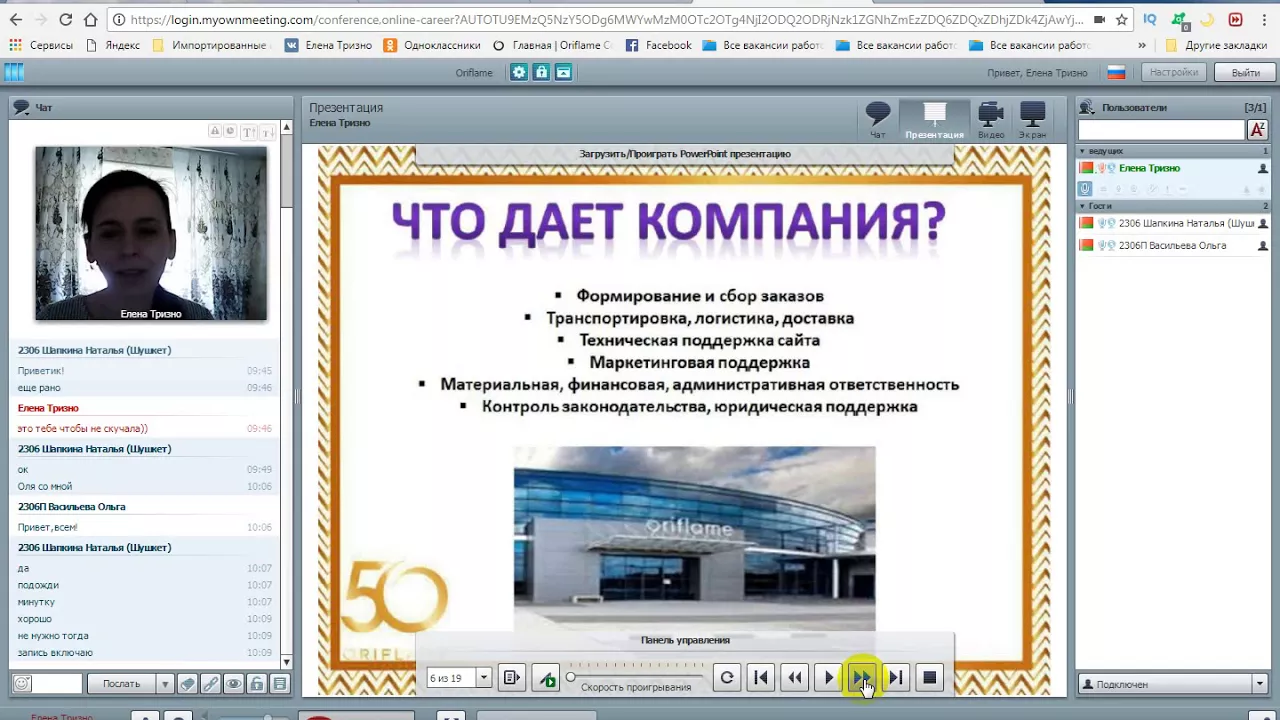The width and height of the screenshot is (1280, 720).
Task: Open the 'Другие закладки' folder
Action: click(1216, 45)
